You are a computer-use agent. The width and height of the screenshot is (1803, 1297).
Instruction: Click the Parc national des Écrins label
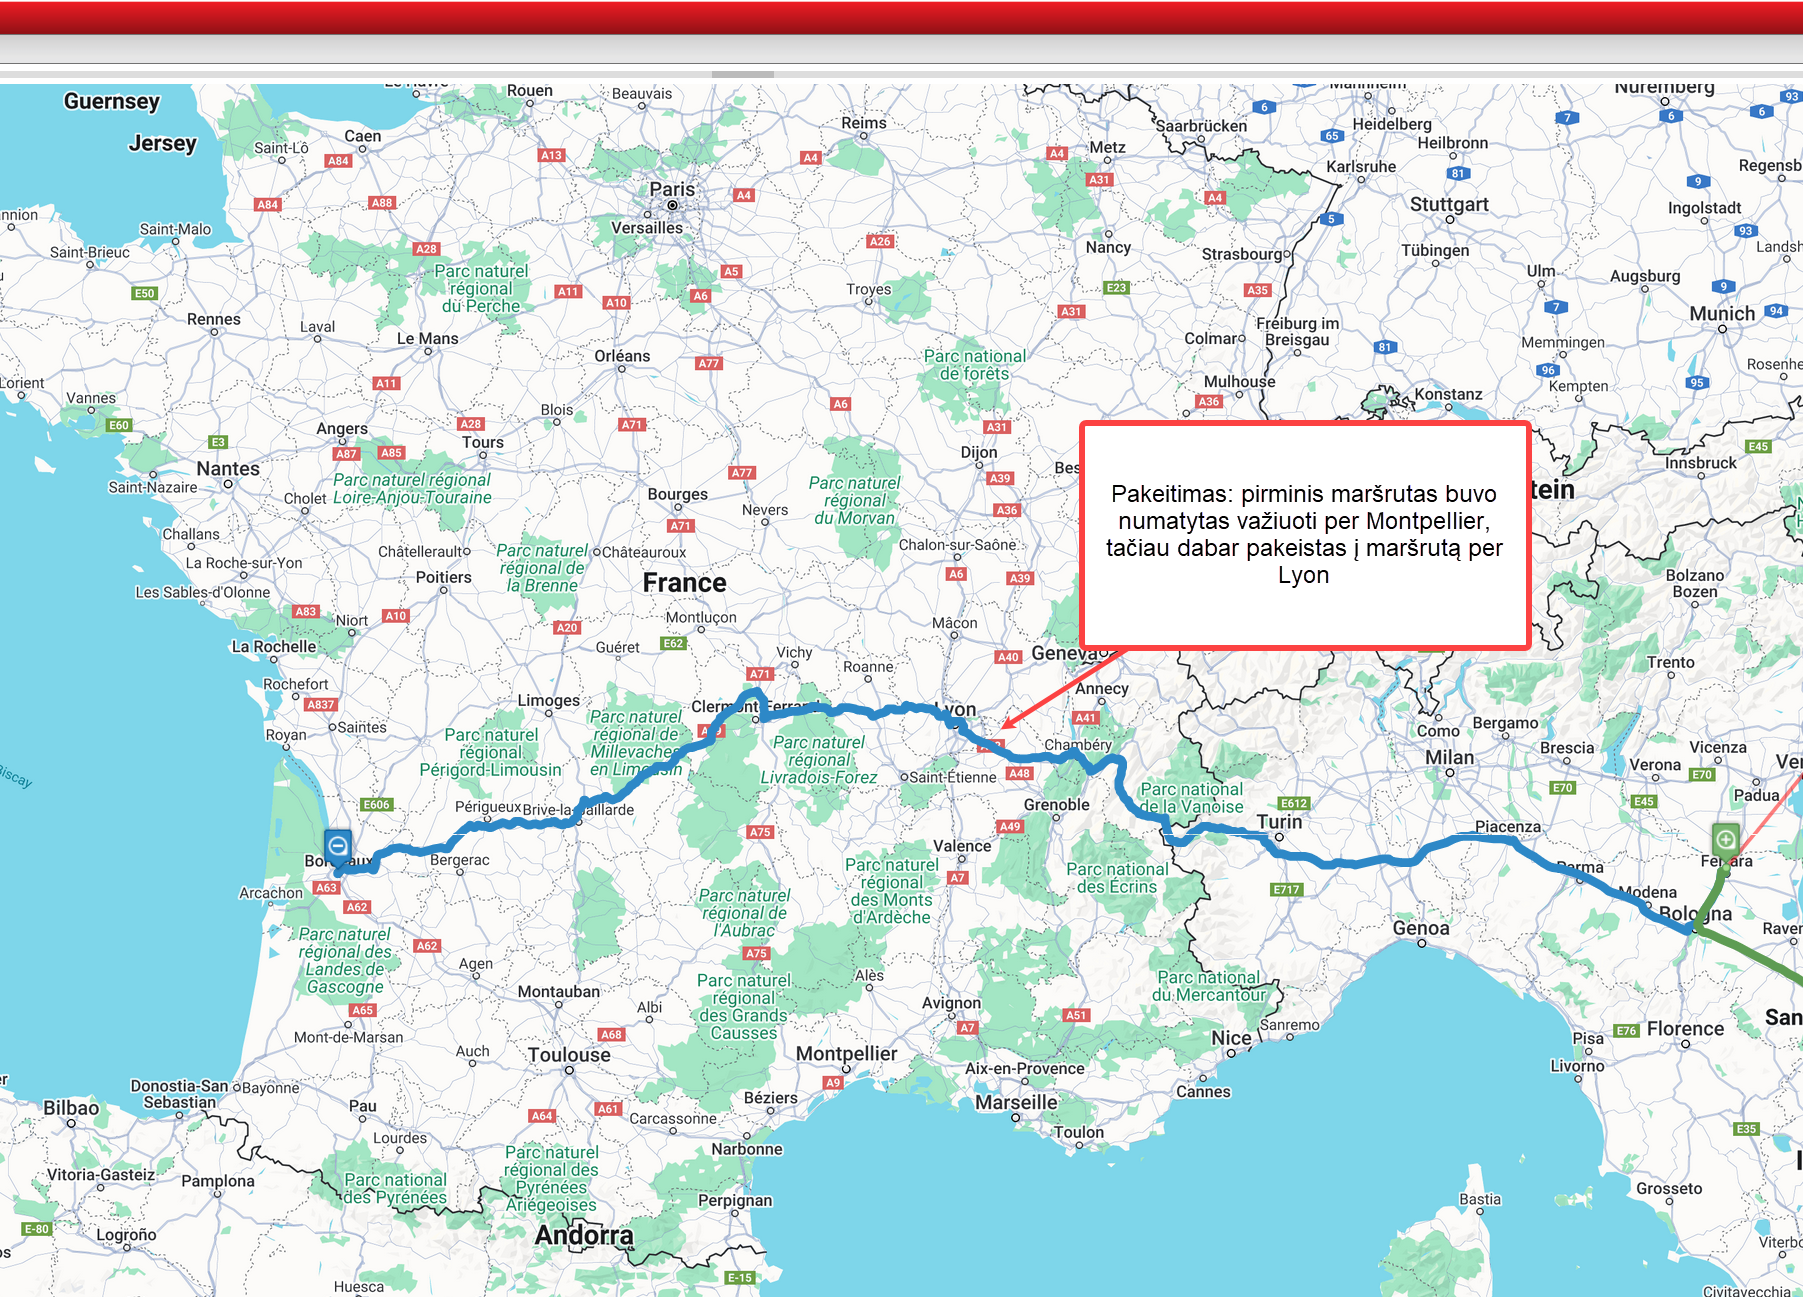1117,878
